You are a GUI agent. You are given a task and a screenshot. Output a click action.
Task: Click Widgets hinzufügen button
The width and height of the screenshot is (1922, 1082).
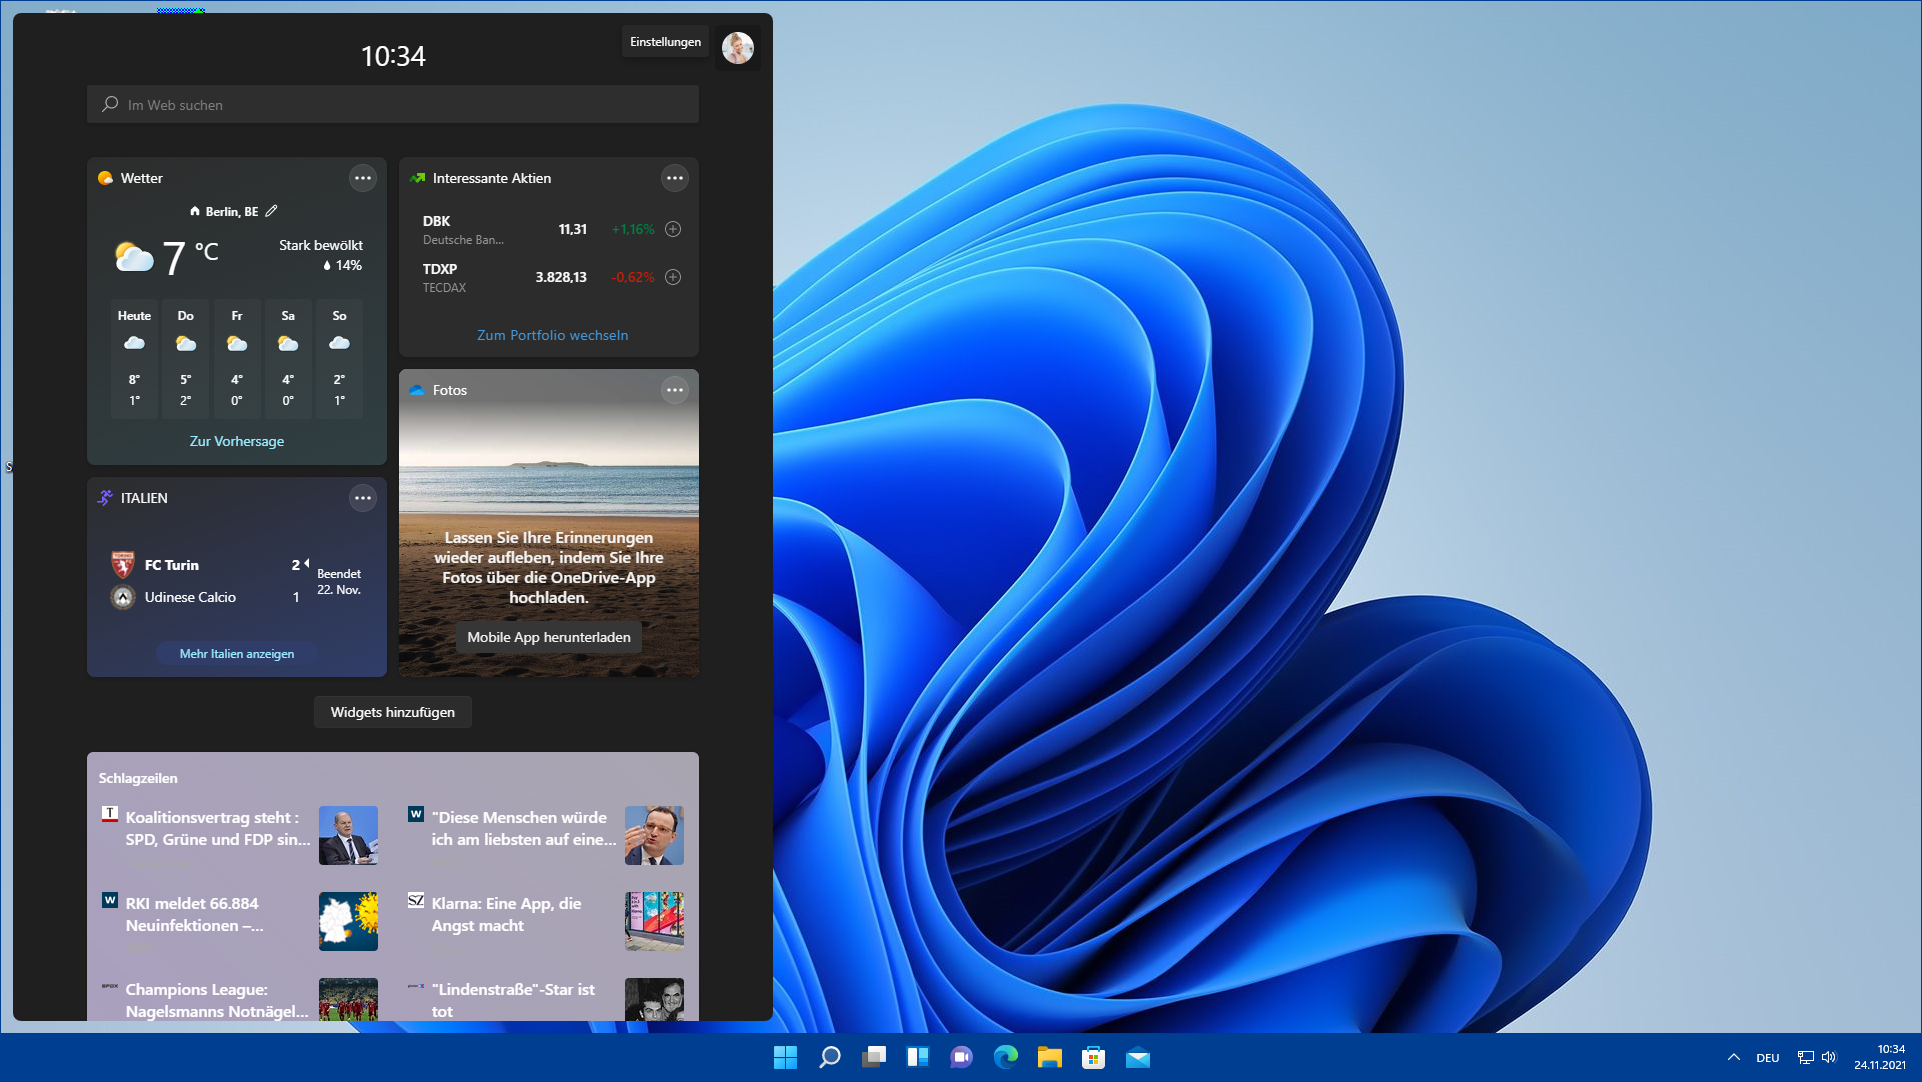click(x=392, y=712)
